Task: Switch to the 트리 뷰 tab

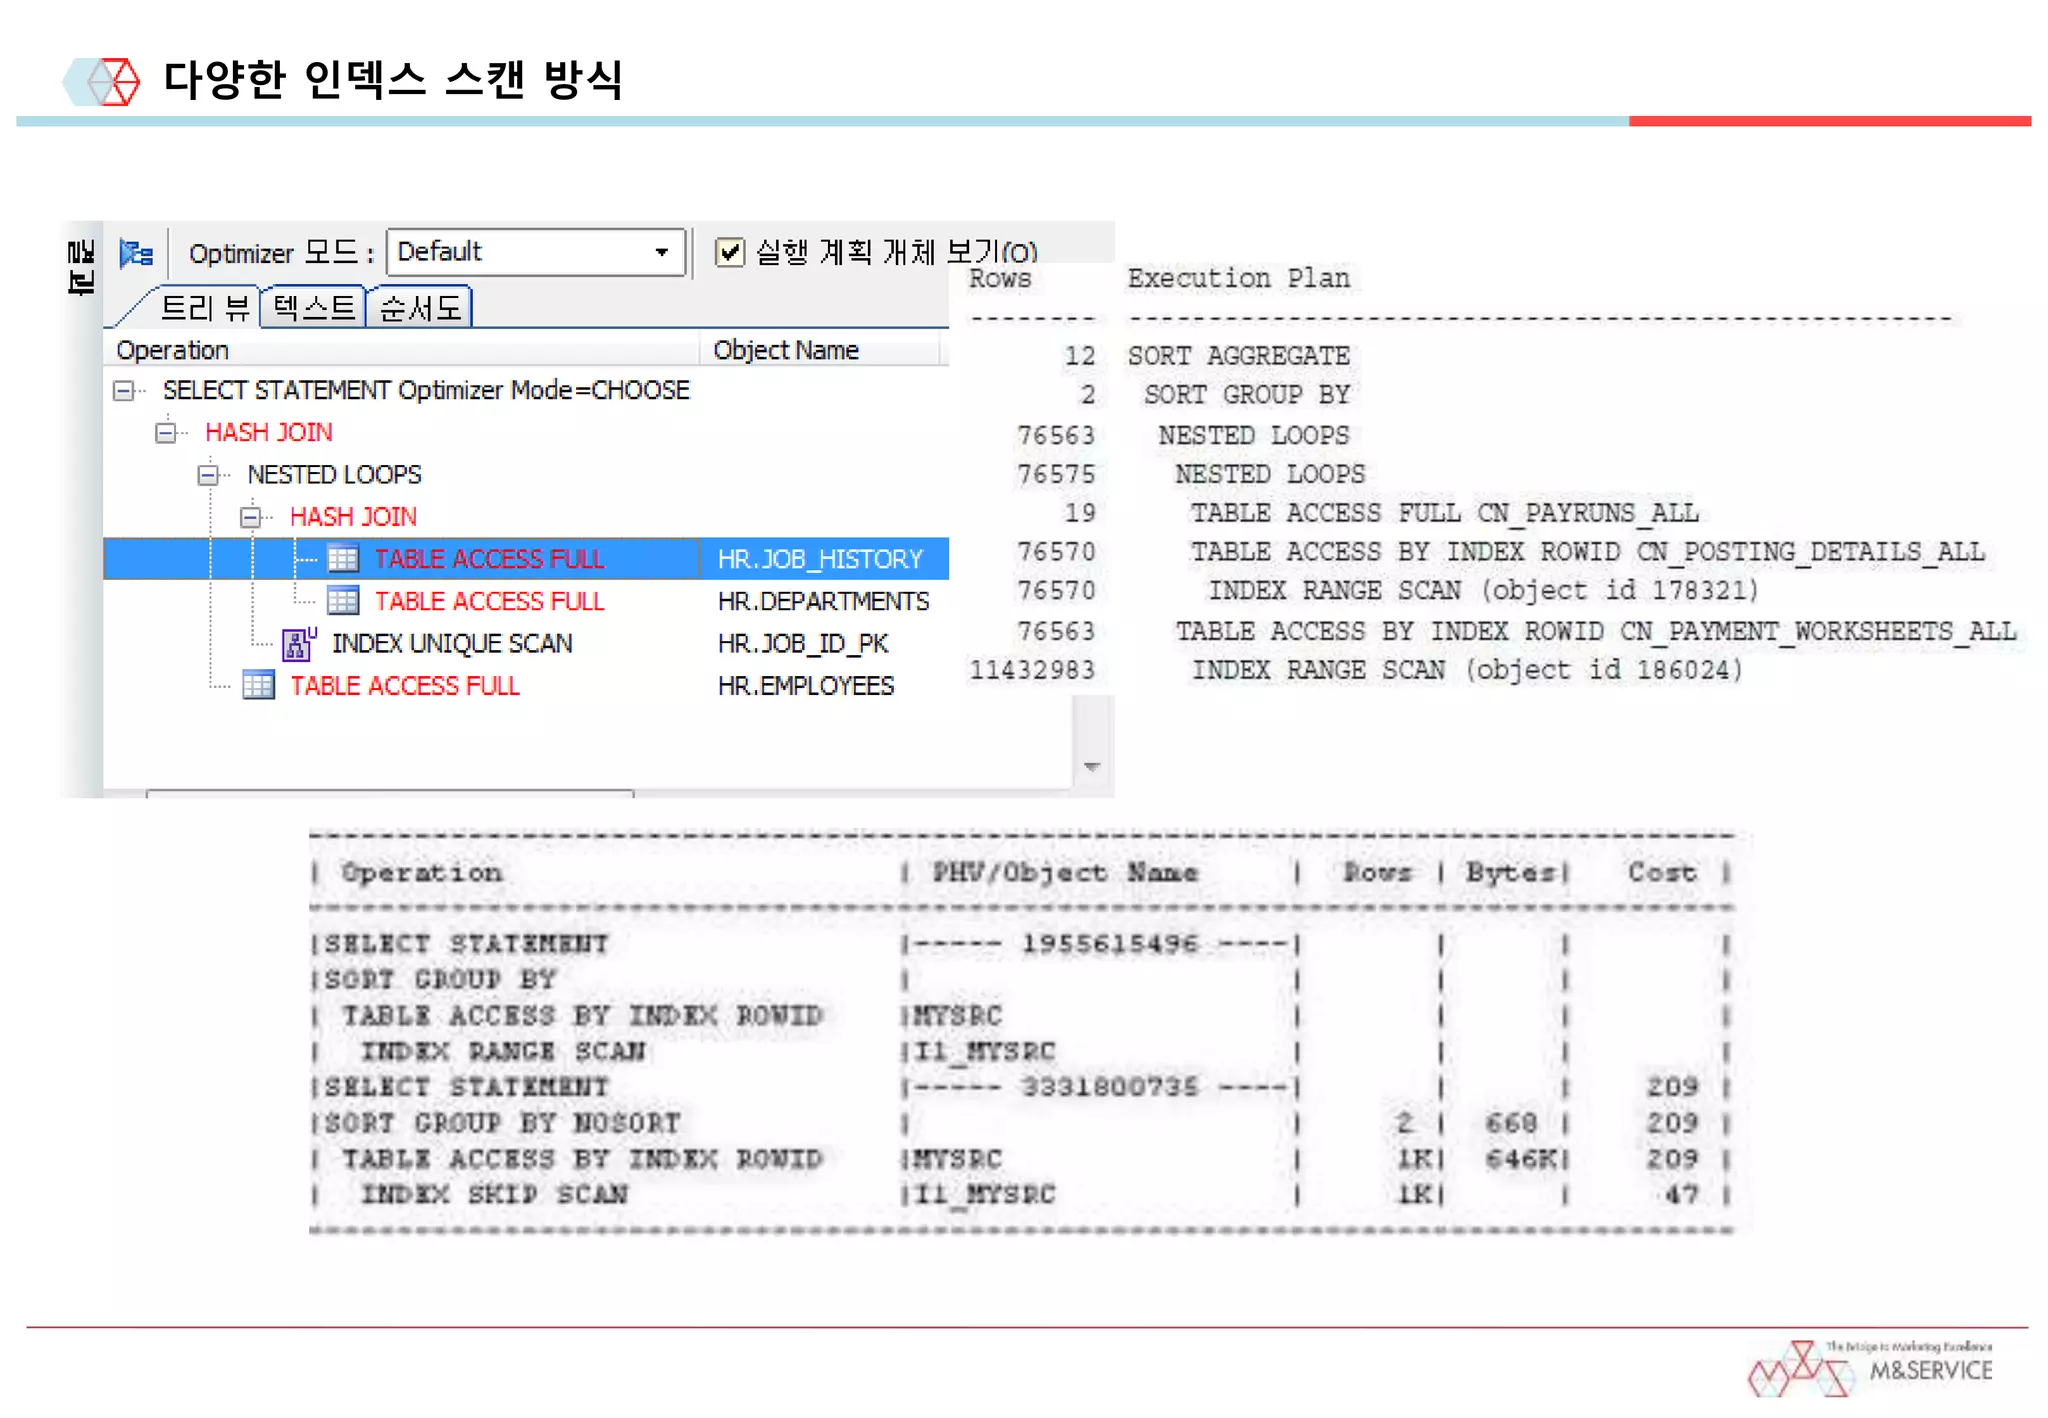Action: click(203, 308)
